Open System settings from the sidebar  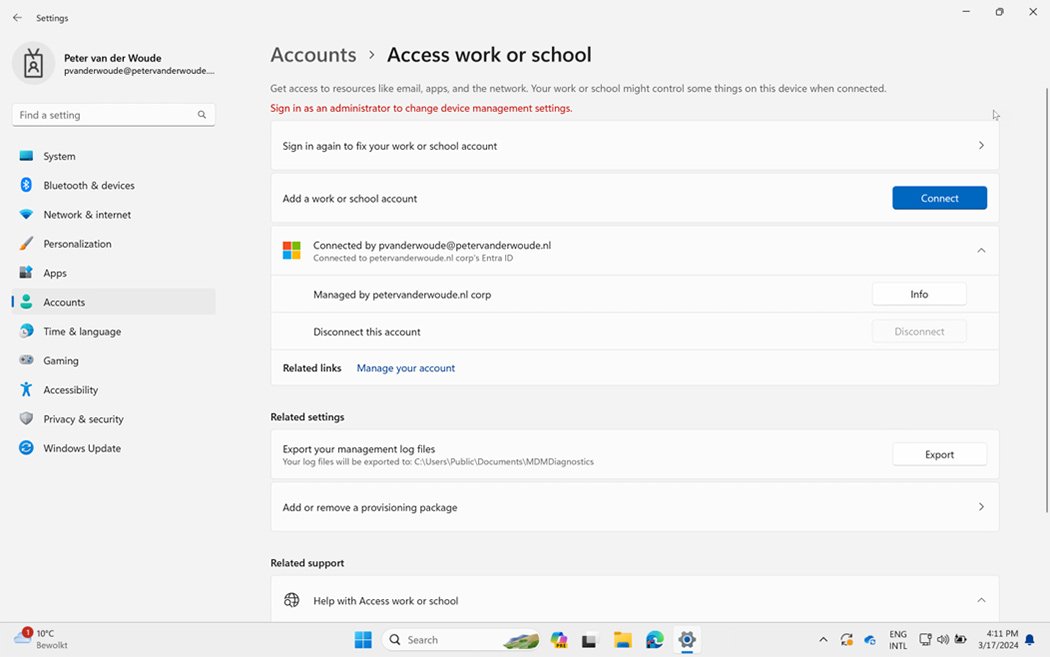(x=60, y=156)
